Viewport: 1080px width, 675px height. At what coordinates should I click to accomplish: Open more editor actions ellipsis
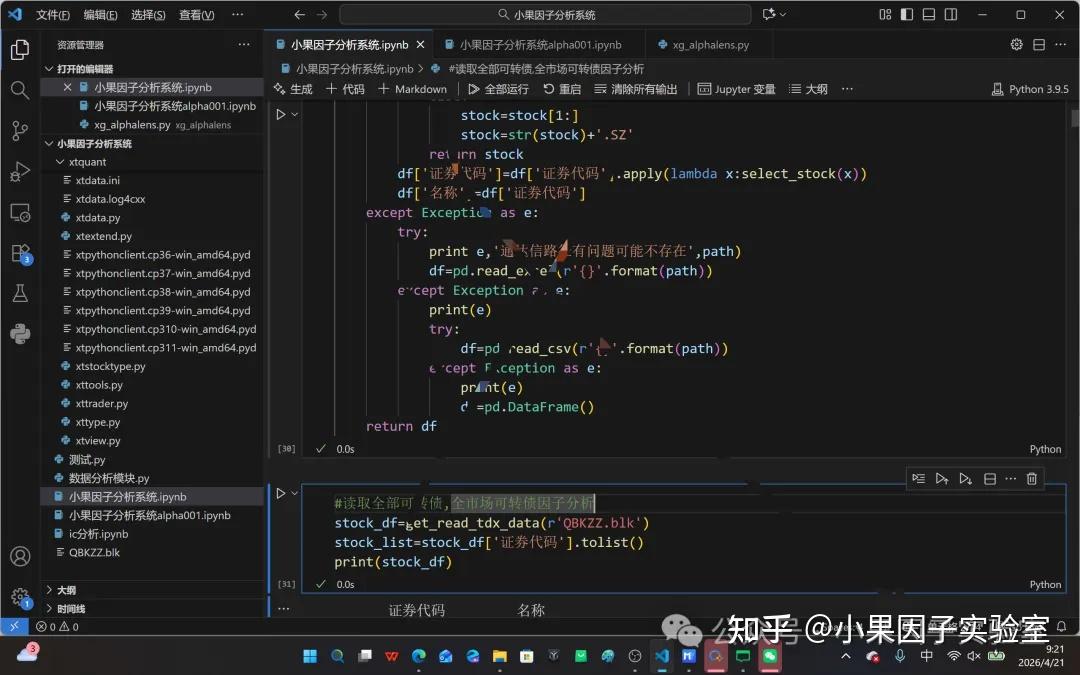coord(1061,45)
